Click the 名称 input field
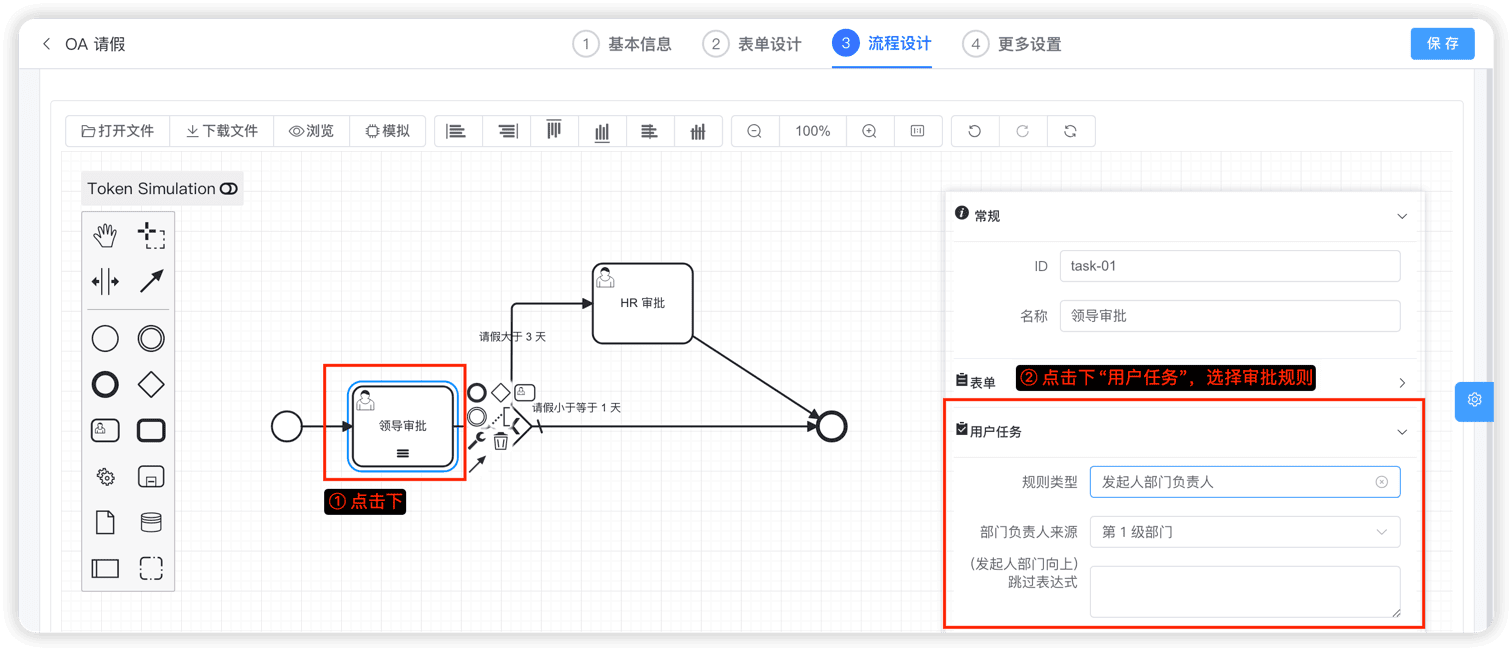 coord(1230,316)
